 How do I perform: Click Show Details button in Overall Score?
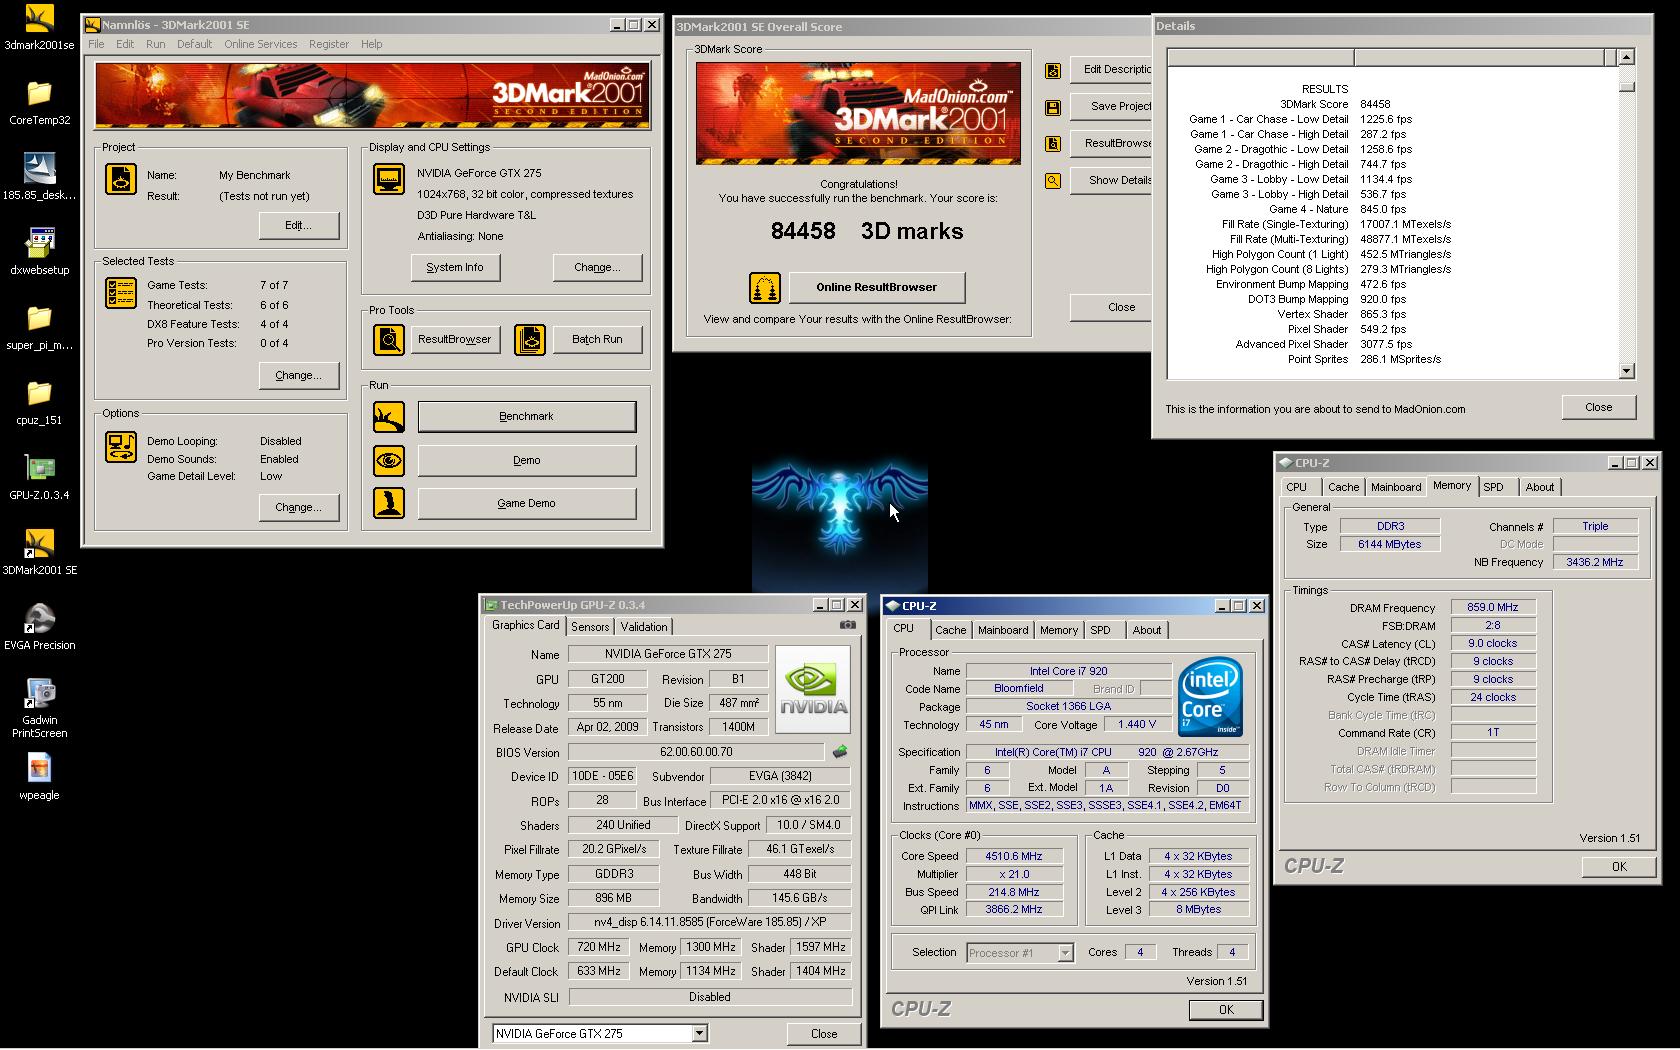click(x=1112, y=180)
